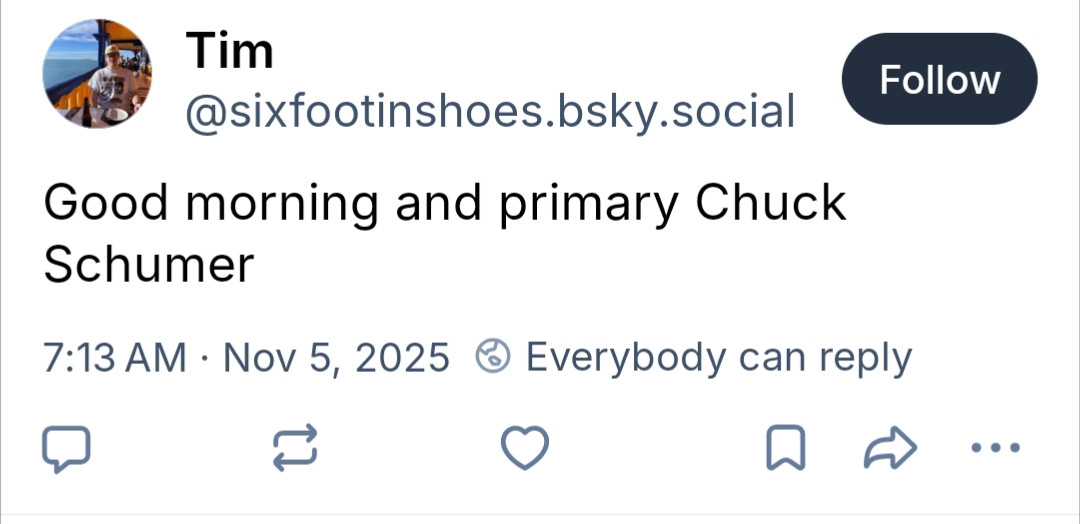Open Tim's profile picture
The image size is (1080, 524).
coord(97,73)
